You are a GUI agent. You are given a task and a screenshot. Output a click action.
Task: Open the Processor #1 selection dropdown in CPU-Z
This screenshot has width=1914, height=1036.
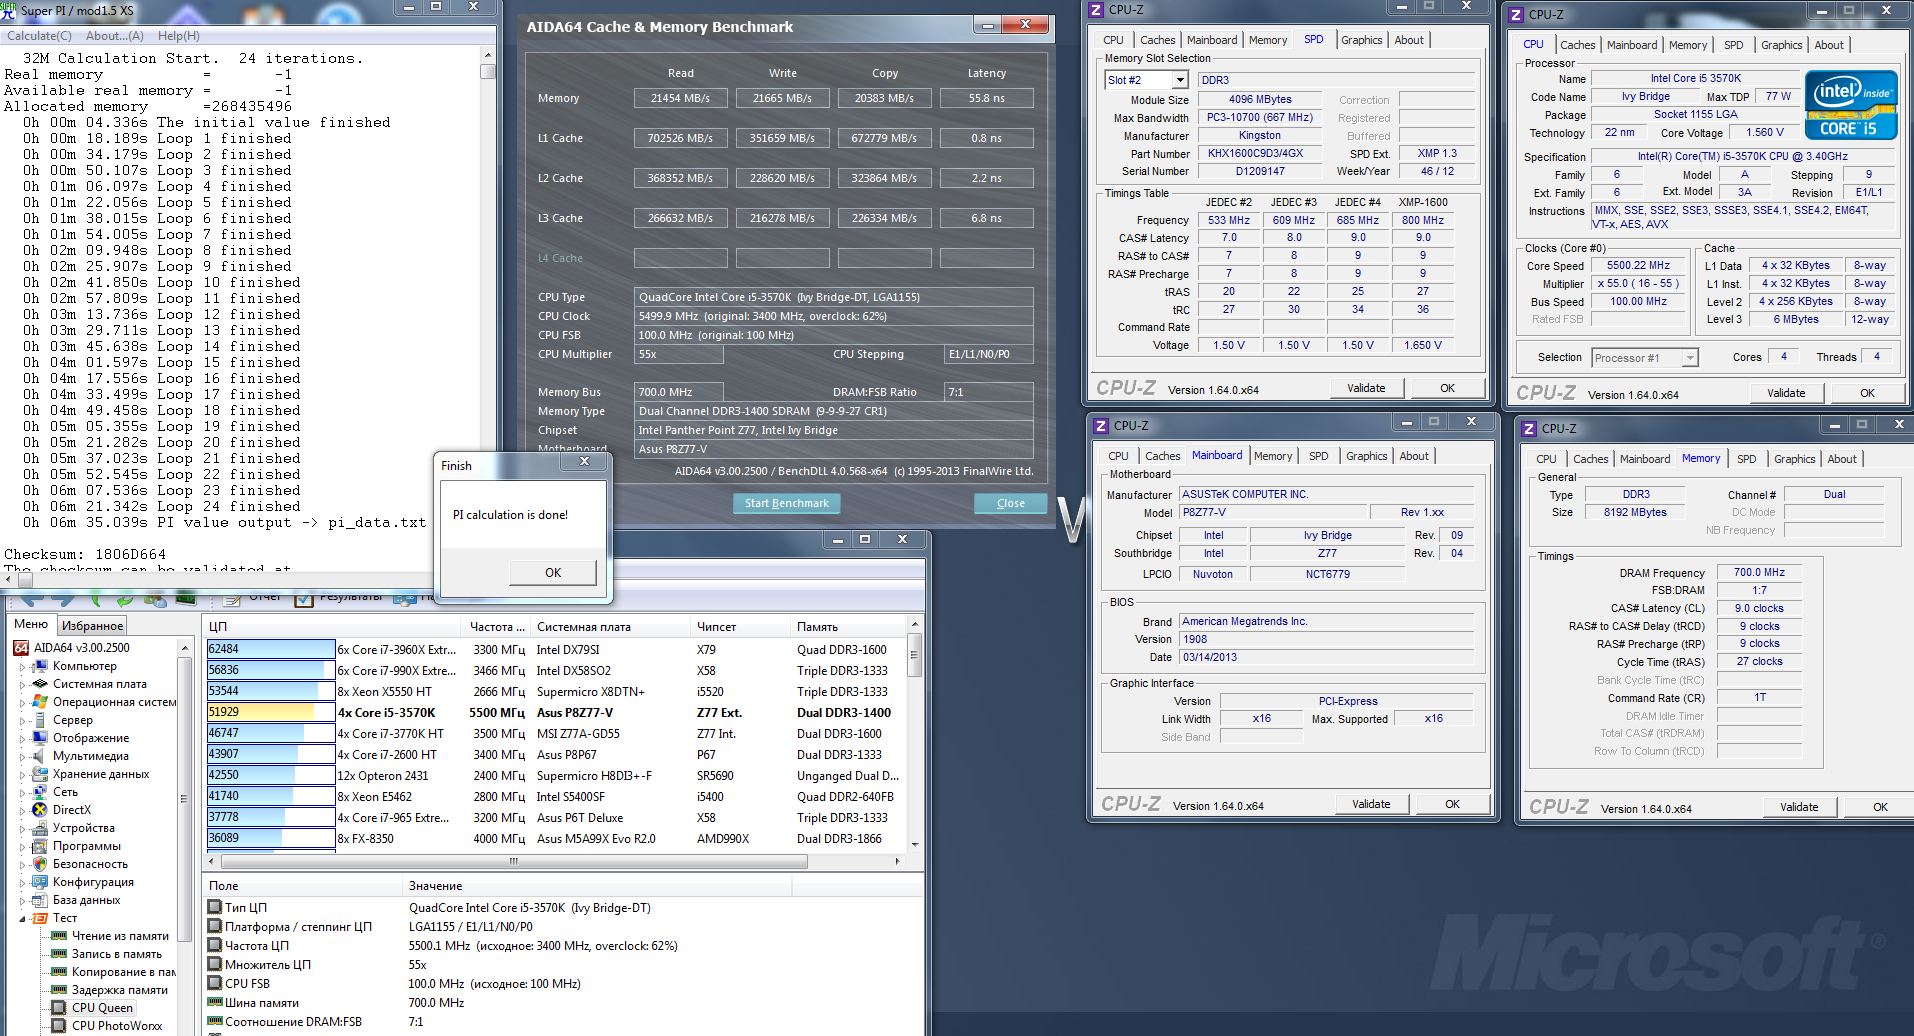click(1689, 358)
